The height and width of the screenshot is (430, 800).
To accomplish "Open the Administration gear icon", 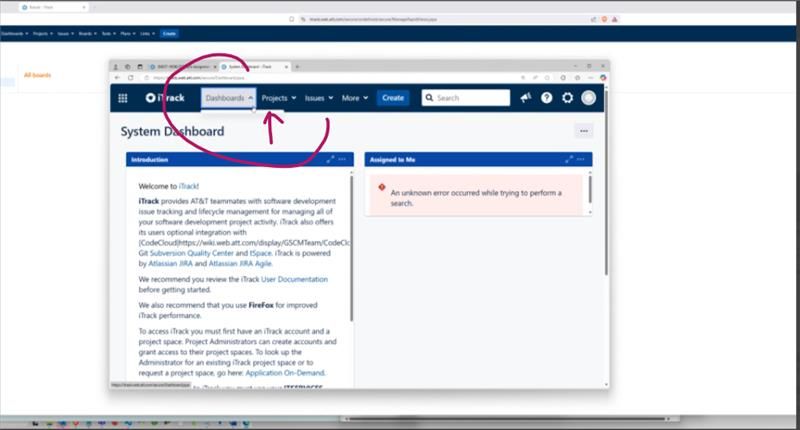I will coord(567,97).
